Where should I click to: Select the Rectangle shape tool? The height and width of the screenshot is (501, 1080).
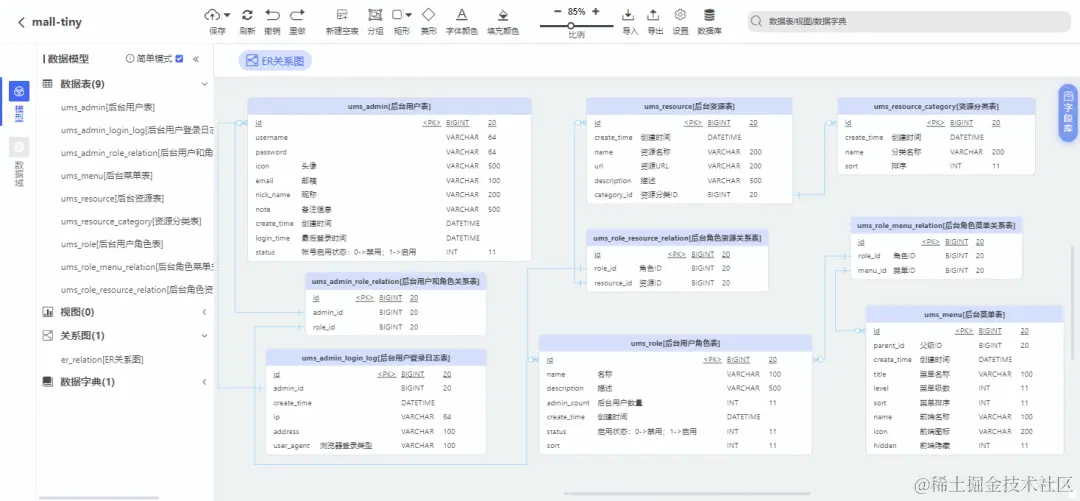point(397,14)
